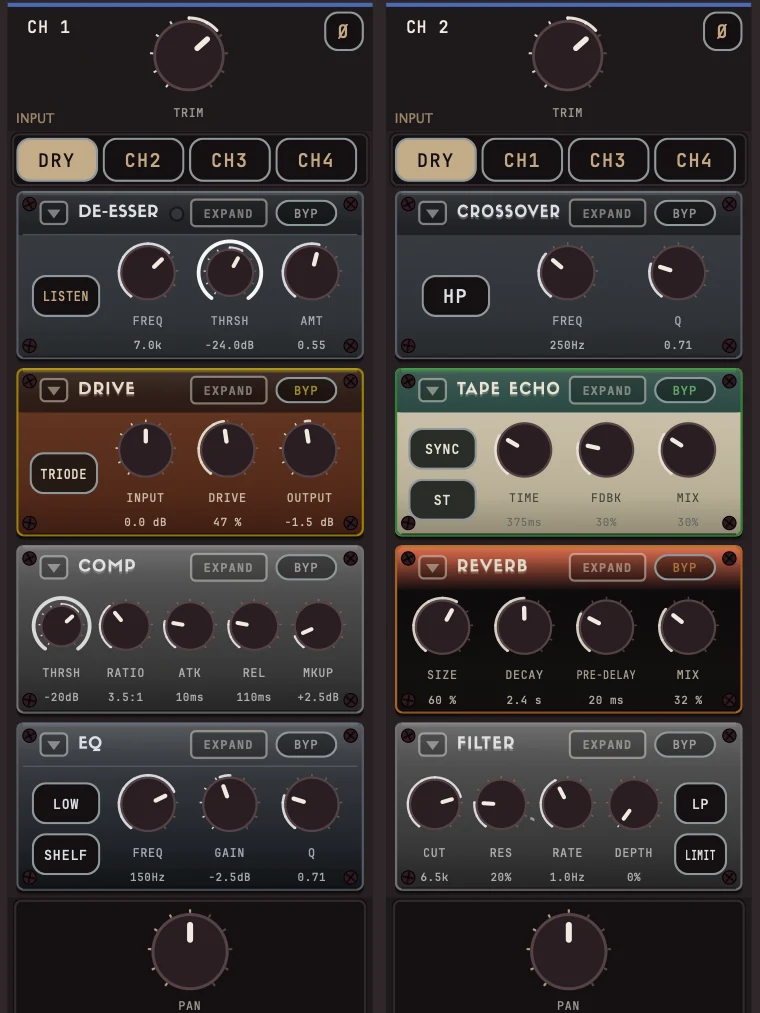
Task: Bypass the CROSSOVER module
Action: [x=684, y=213]
